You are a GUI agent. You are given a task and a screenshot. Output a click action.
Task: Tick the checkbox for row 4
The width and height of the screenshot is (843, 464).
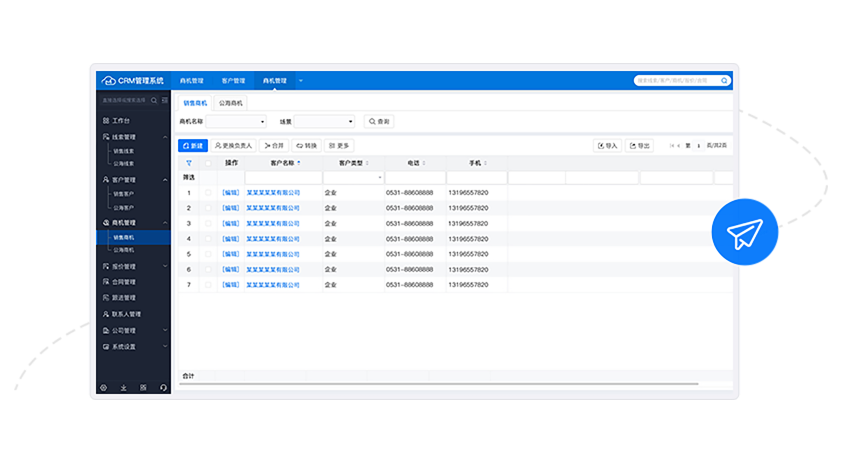click(208, 239)
